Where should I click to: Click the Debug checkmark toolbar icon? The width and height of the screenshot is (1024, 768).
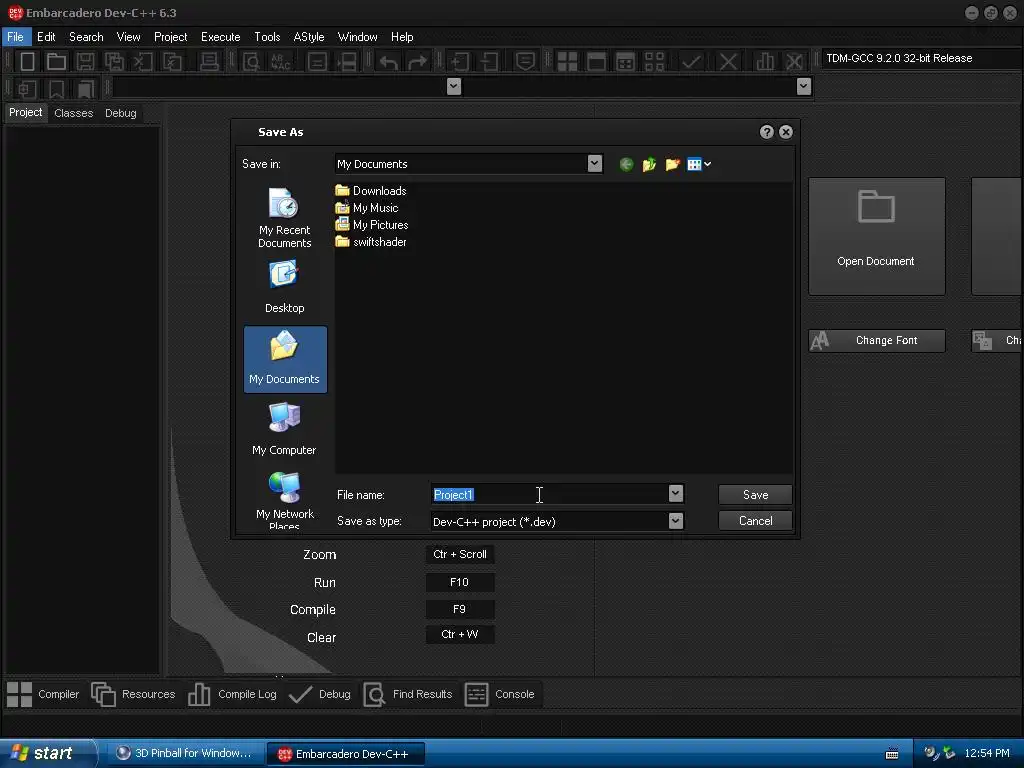tap(692, 62)
